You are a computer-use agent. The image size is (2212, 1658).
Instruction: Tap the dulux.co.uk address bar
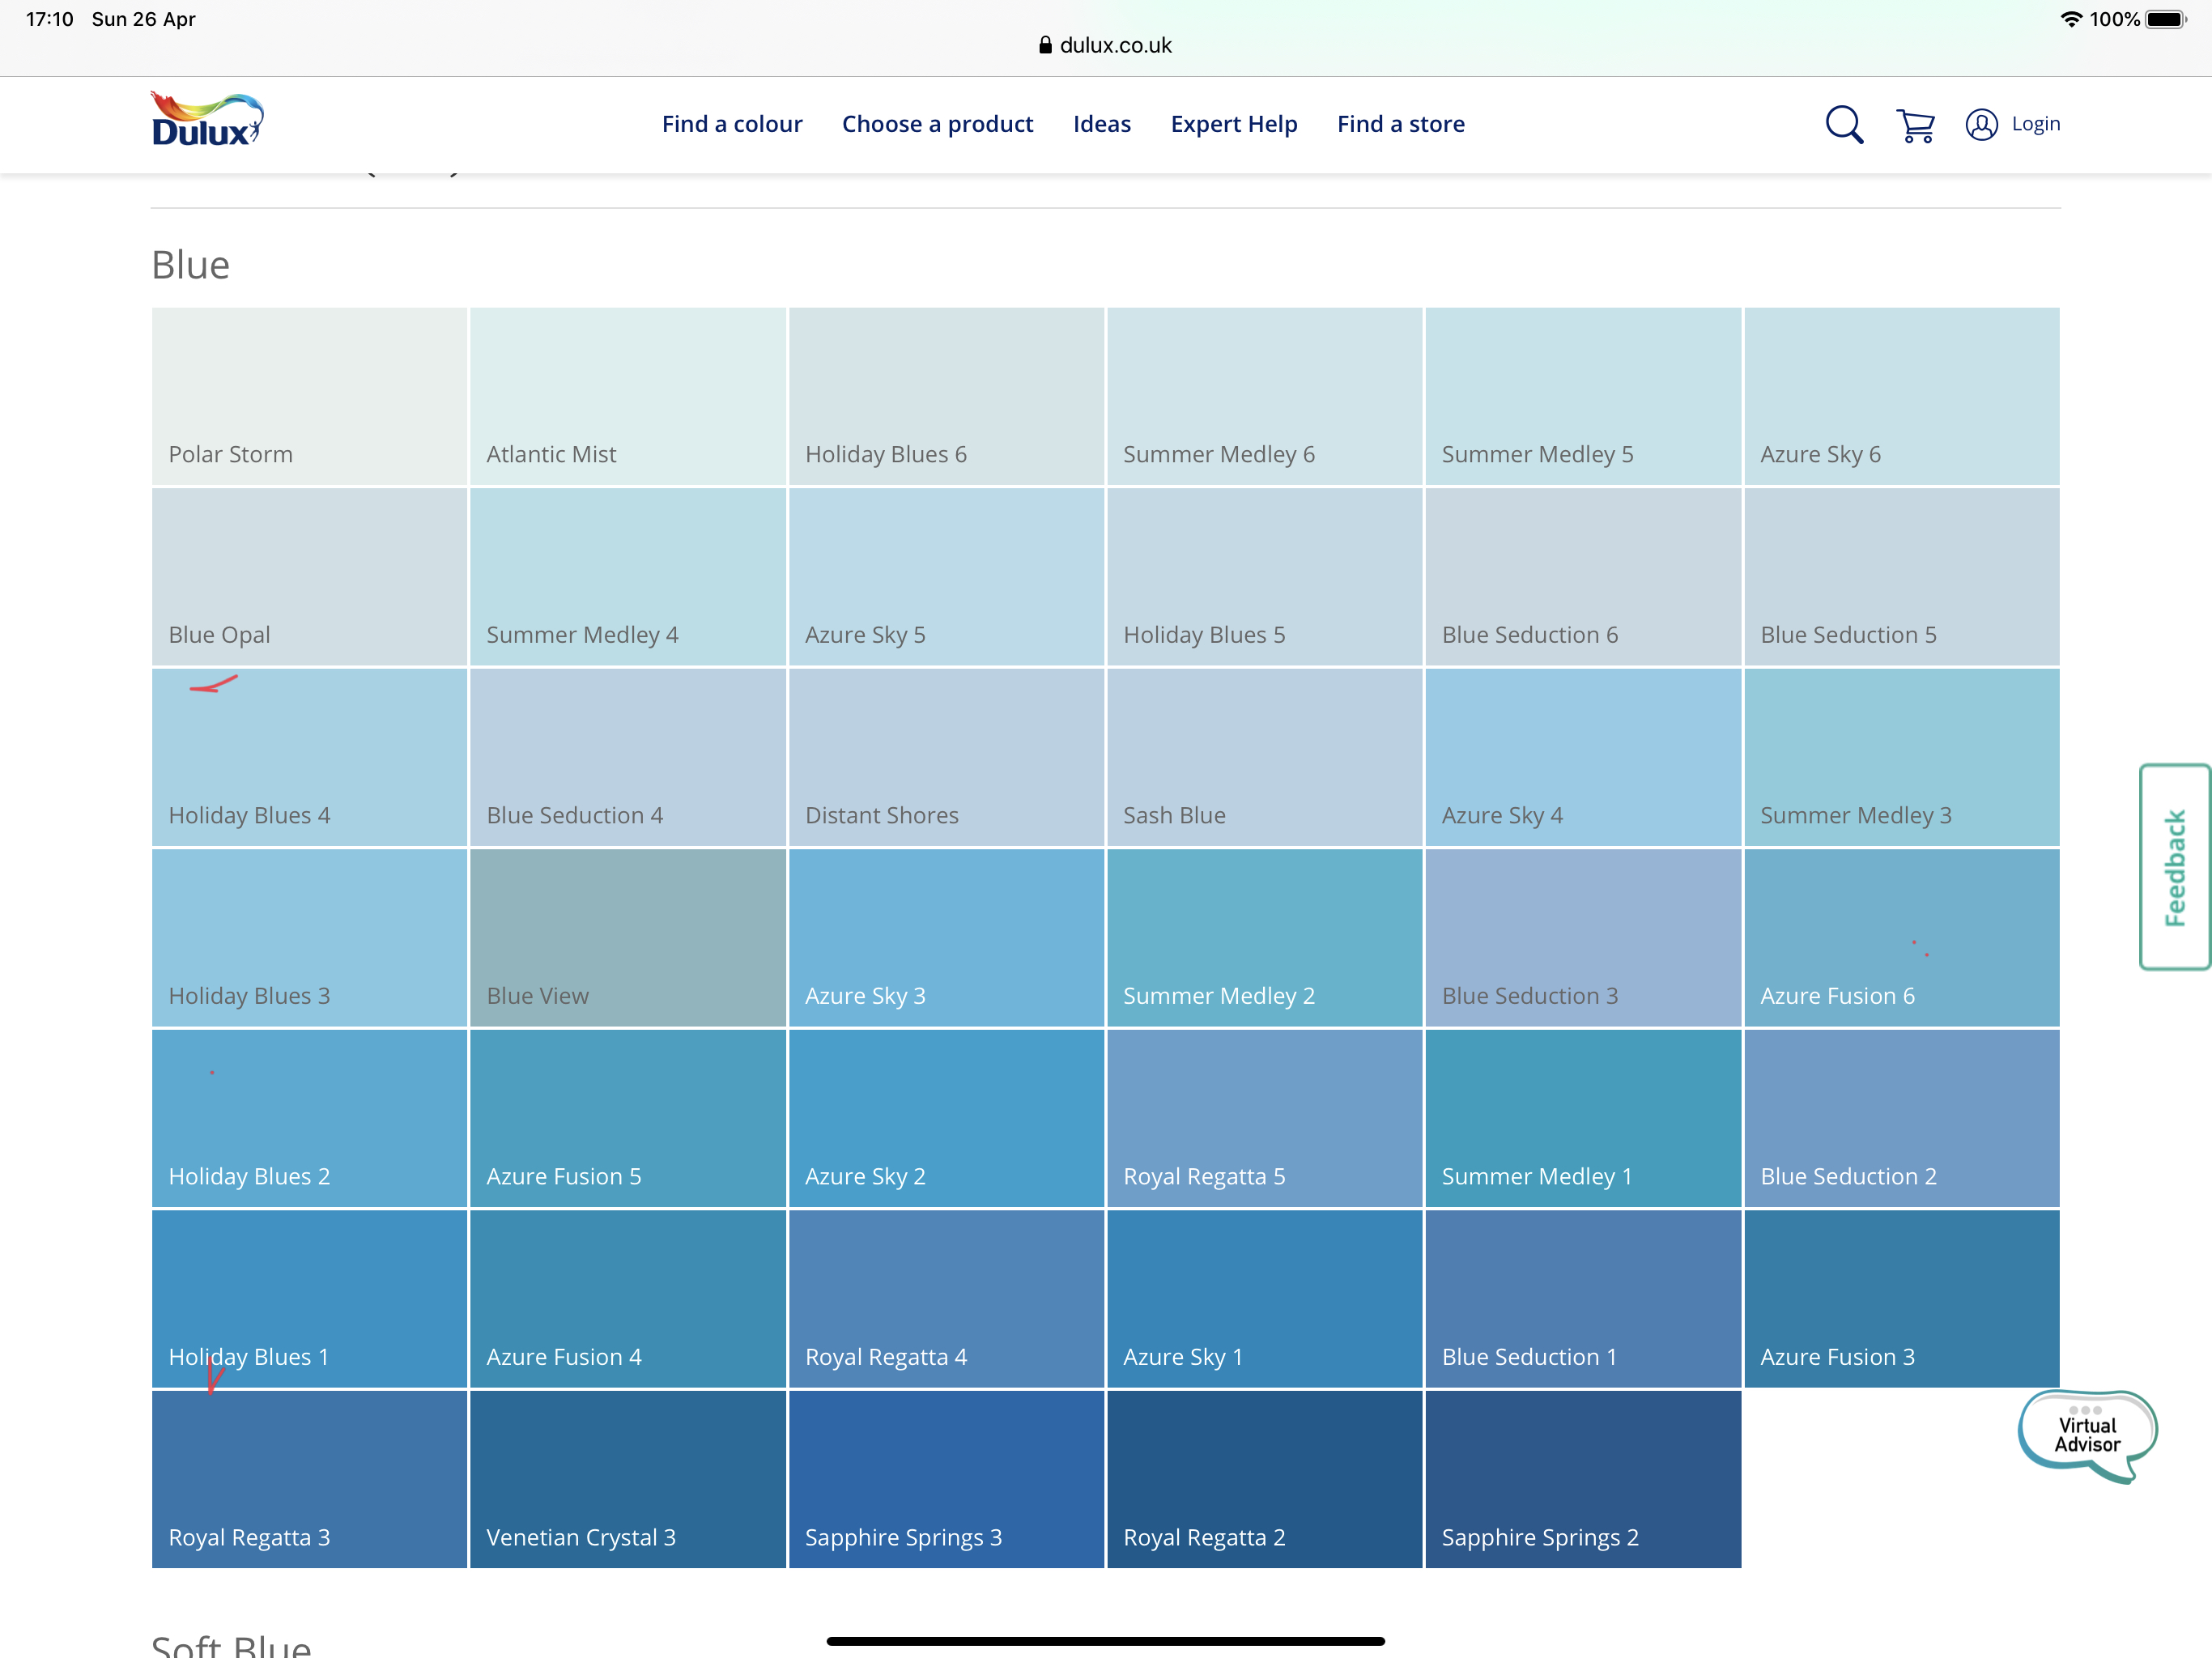click(x=1114, y=45)
